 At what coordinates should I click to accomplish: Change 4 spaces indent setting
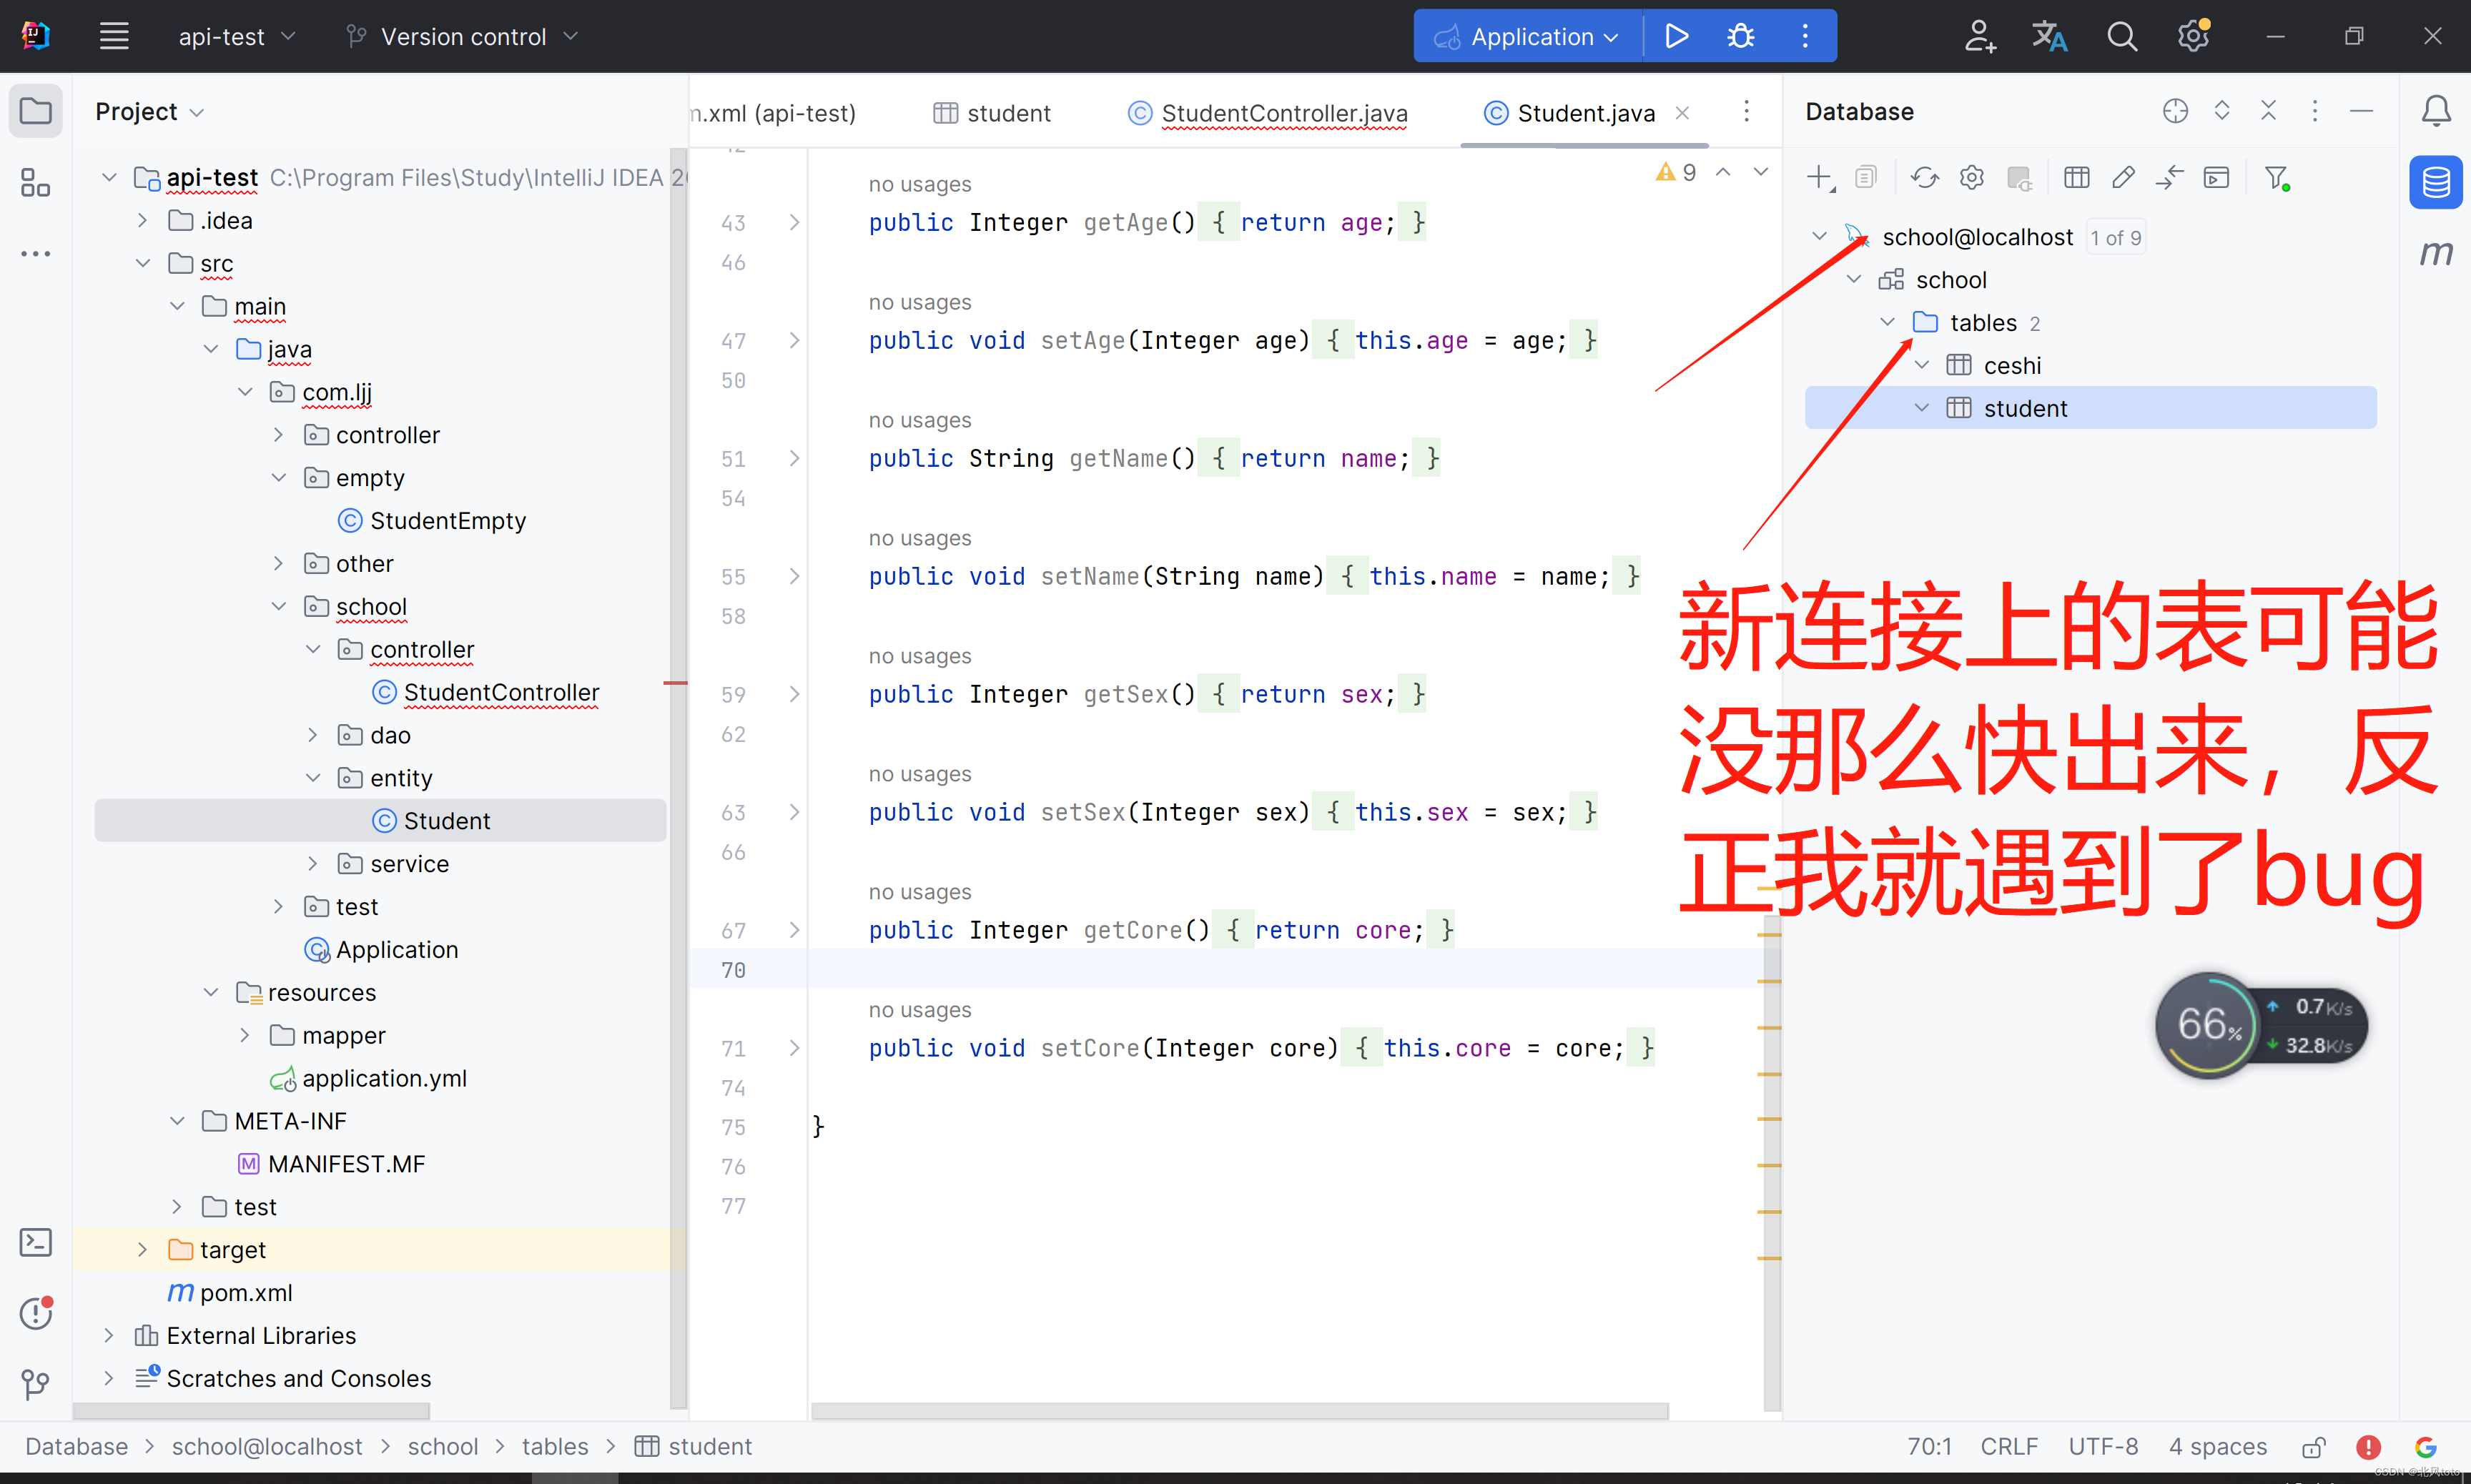2217,1447
